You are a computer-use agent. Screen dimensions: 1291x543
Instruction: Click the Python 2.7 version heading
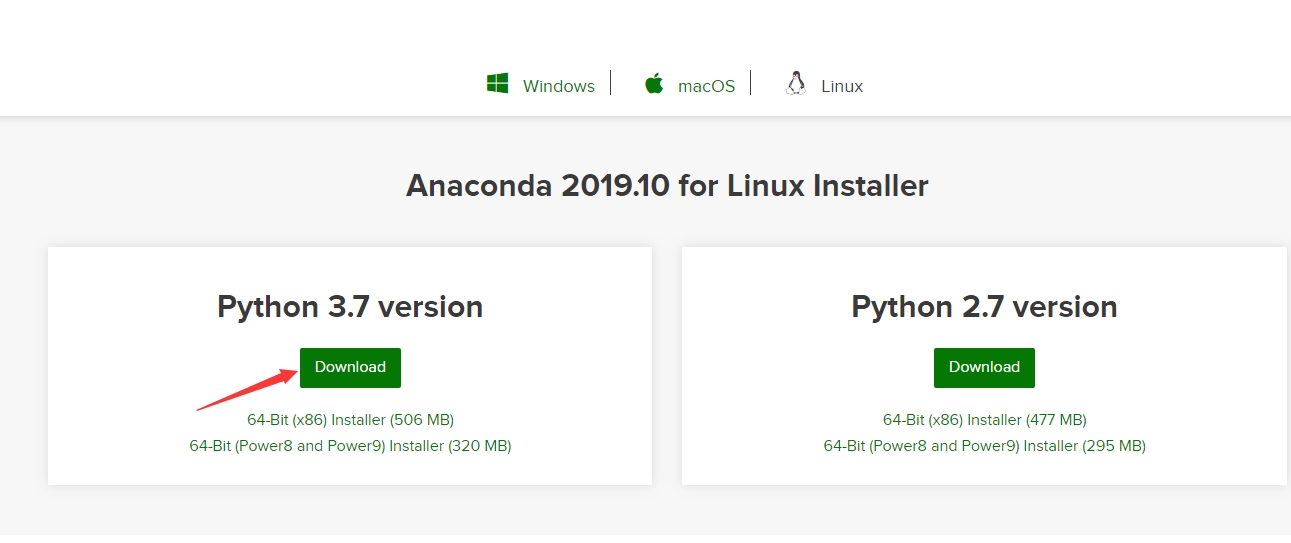(x=984, y=306)
